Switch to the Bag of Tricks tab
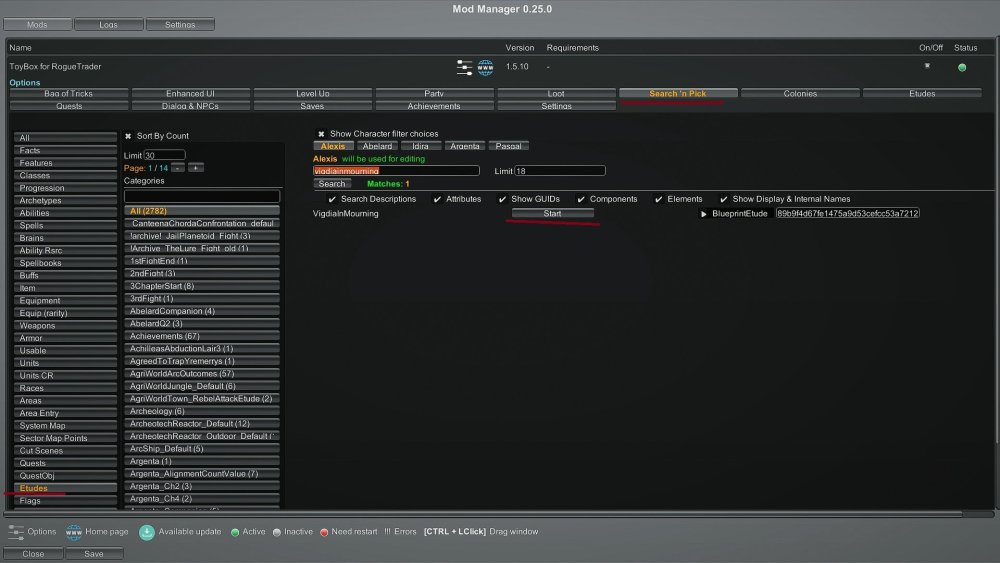This screenshot has height=563, width=1000. (69, 94)
